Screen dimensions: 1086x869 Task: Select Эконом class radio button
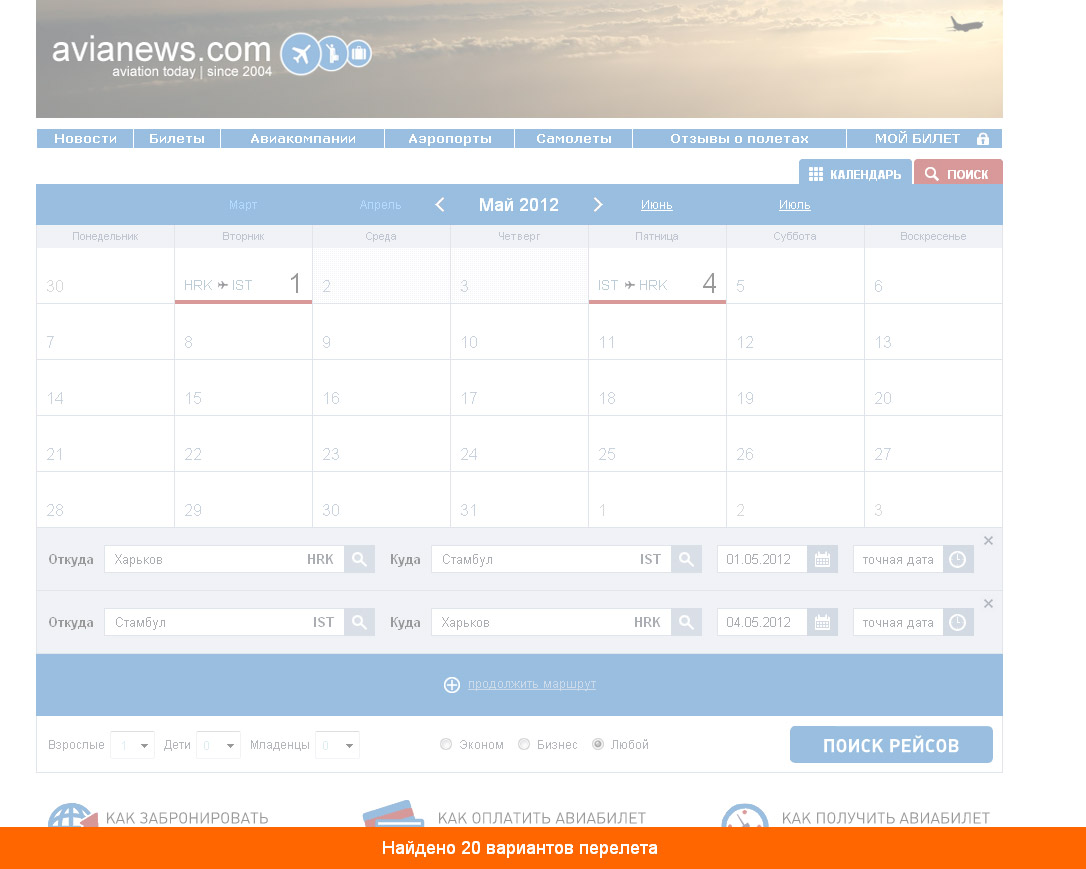pos(446,744)
